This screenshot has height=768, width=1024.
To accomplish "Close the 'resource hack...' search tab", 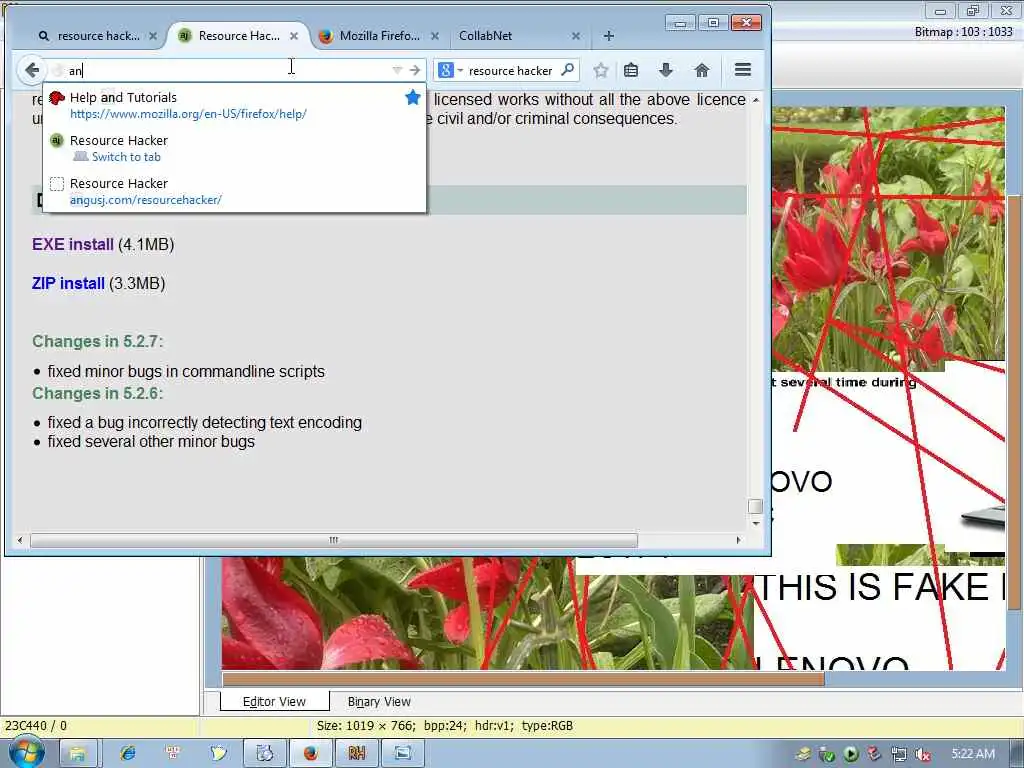I will point(153,36).
